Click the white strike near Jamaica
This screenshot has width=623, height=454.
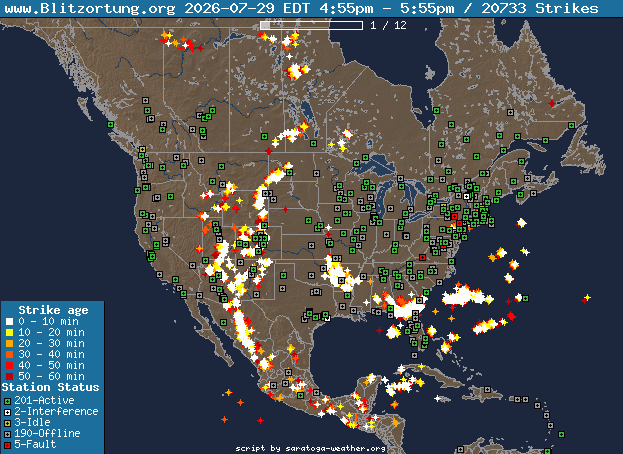[x=437, y=398]
